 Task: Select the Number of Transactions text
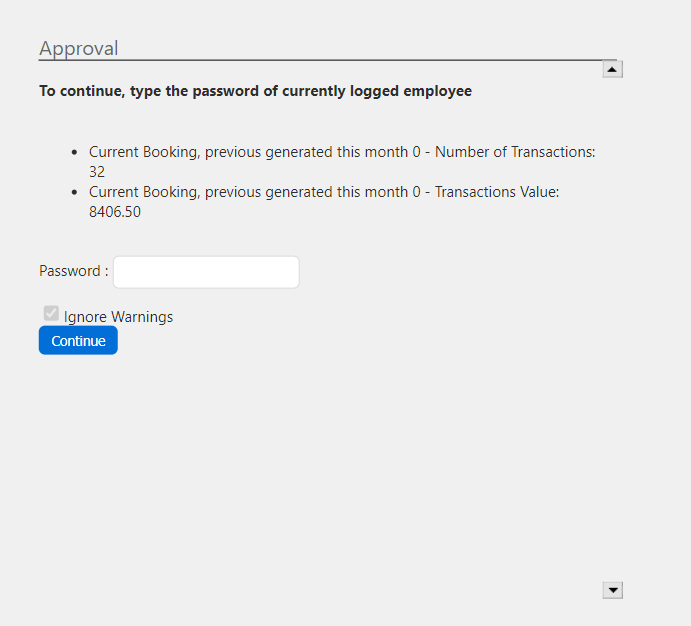pos(515,152)
